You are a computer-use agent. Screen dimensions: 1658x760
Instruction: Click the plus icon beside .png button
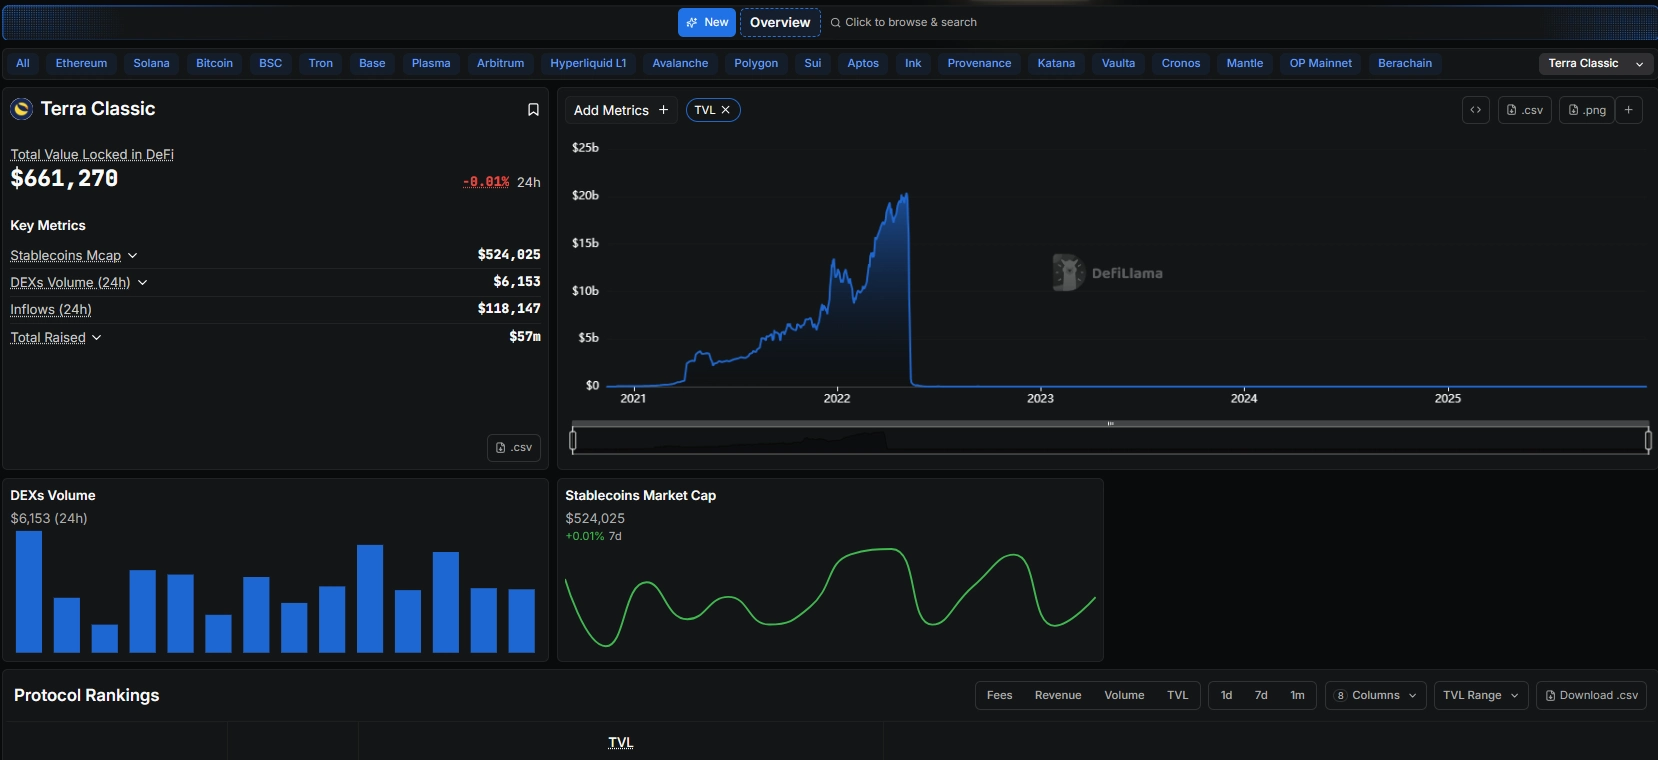1629,110
